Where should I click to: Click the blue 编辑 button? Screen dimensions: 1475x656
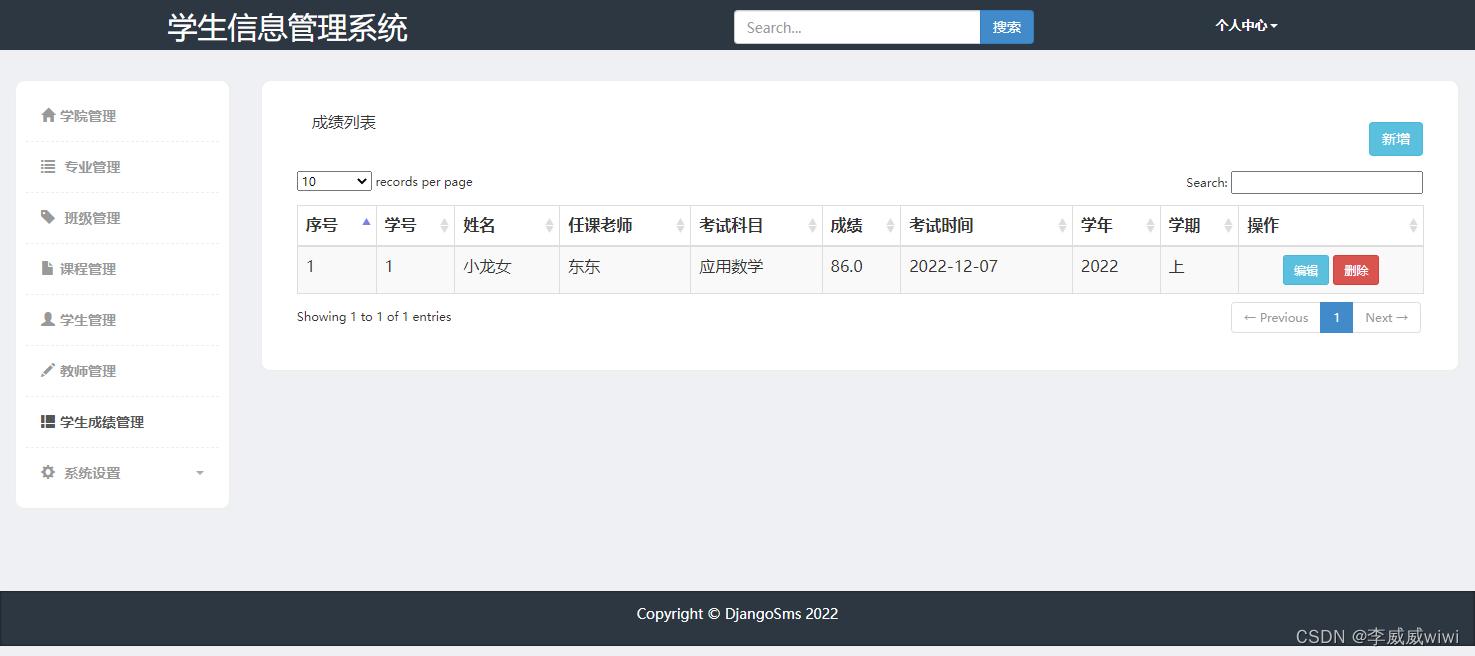tap(1306, 270)
